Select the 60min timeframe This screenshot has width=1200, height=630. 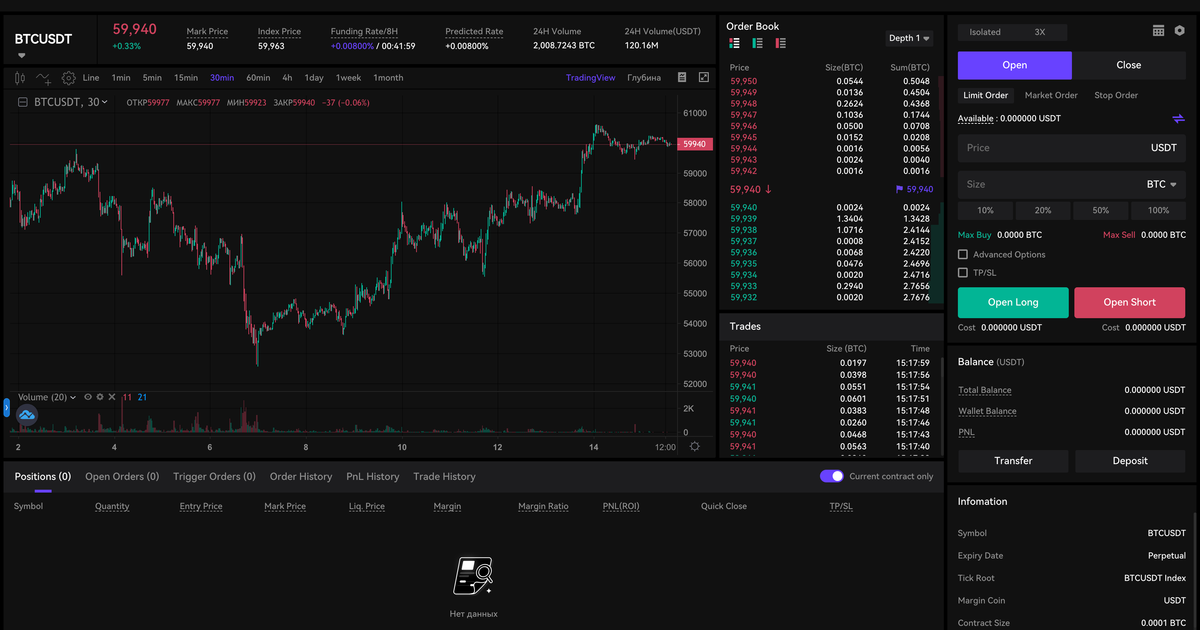(x=258, y=78)
